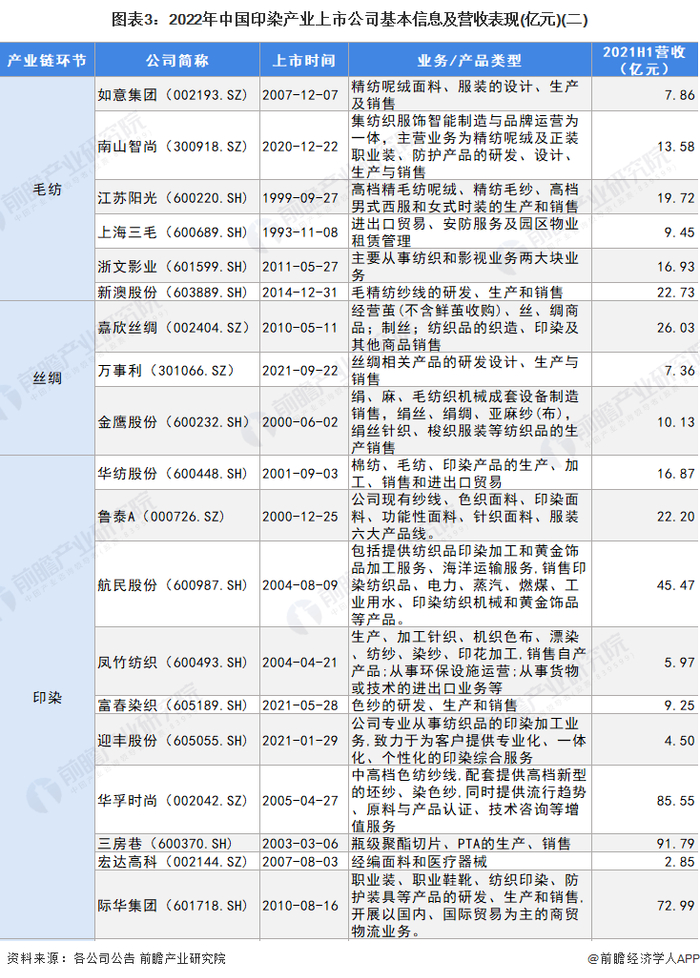The image size is (700, 978).
Task: Click listing date 2021-09-22
Action: (x=300, y=370)
